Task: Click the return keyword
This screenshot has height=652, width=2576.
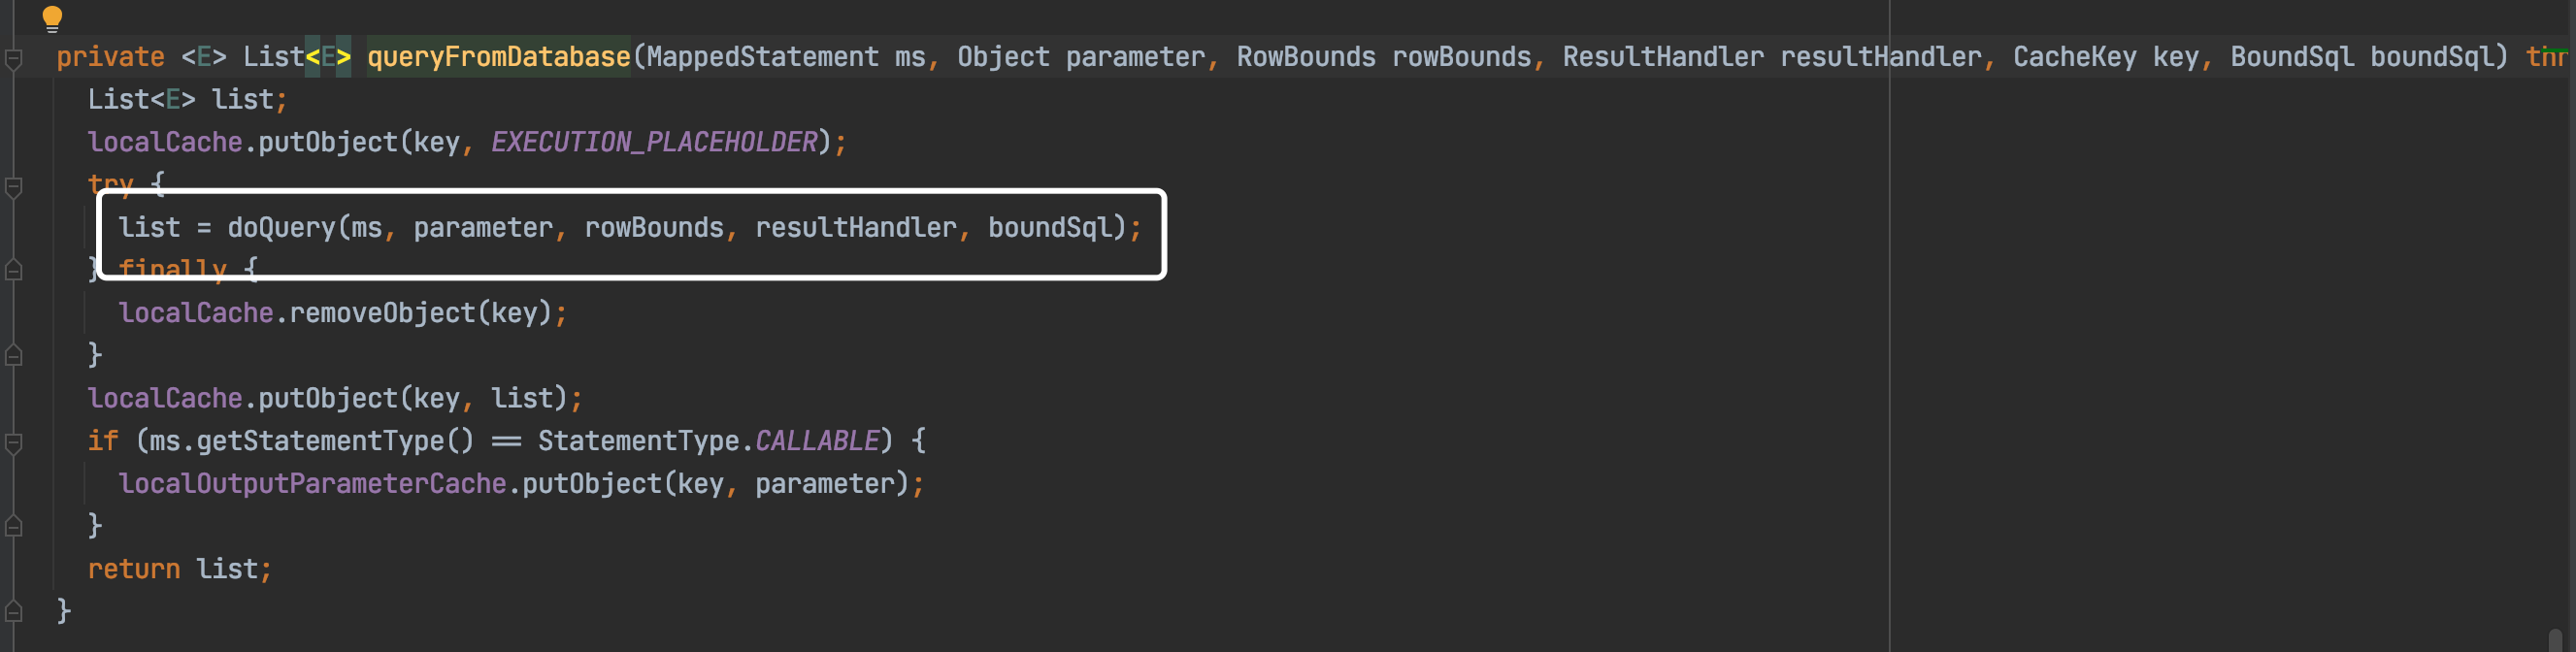Action: pos(134,569)
